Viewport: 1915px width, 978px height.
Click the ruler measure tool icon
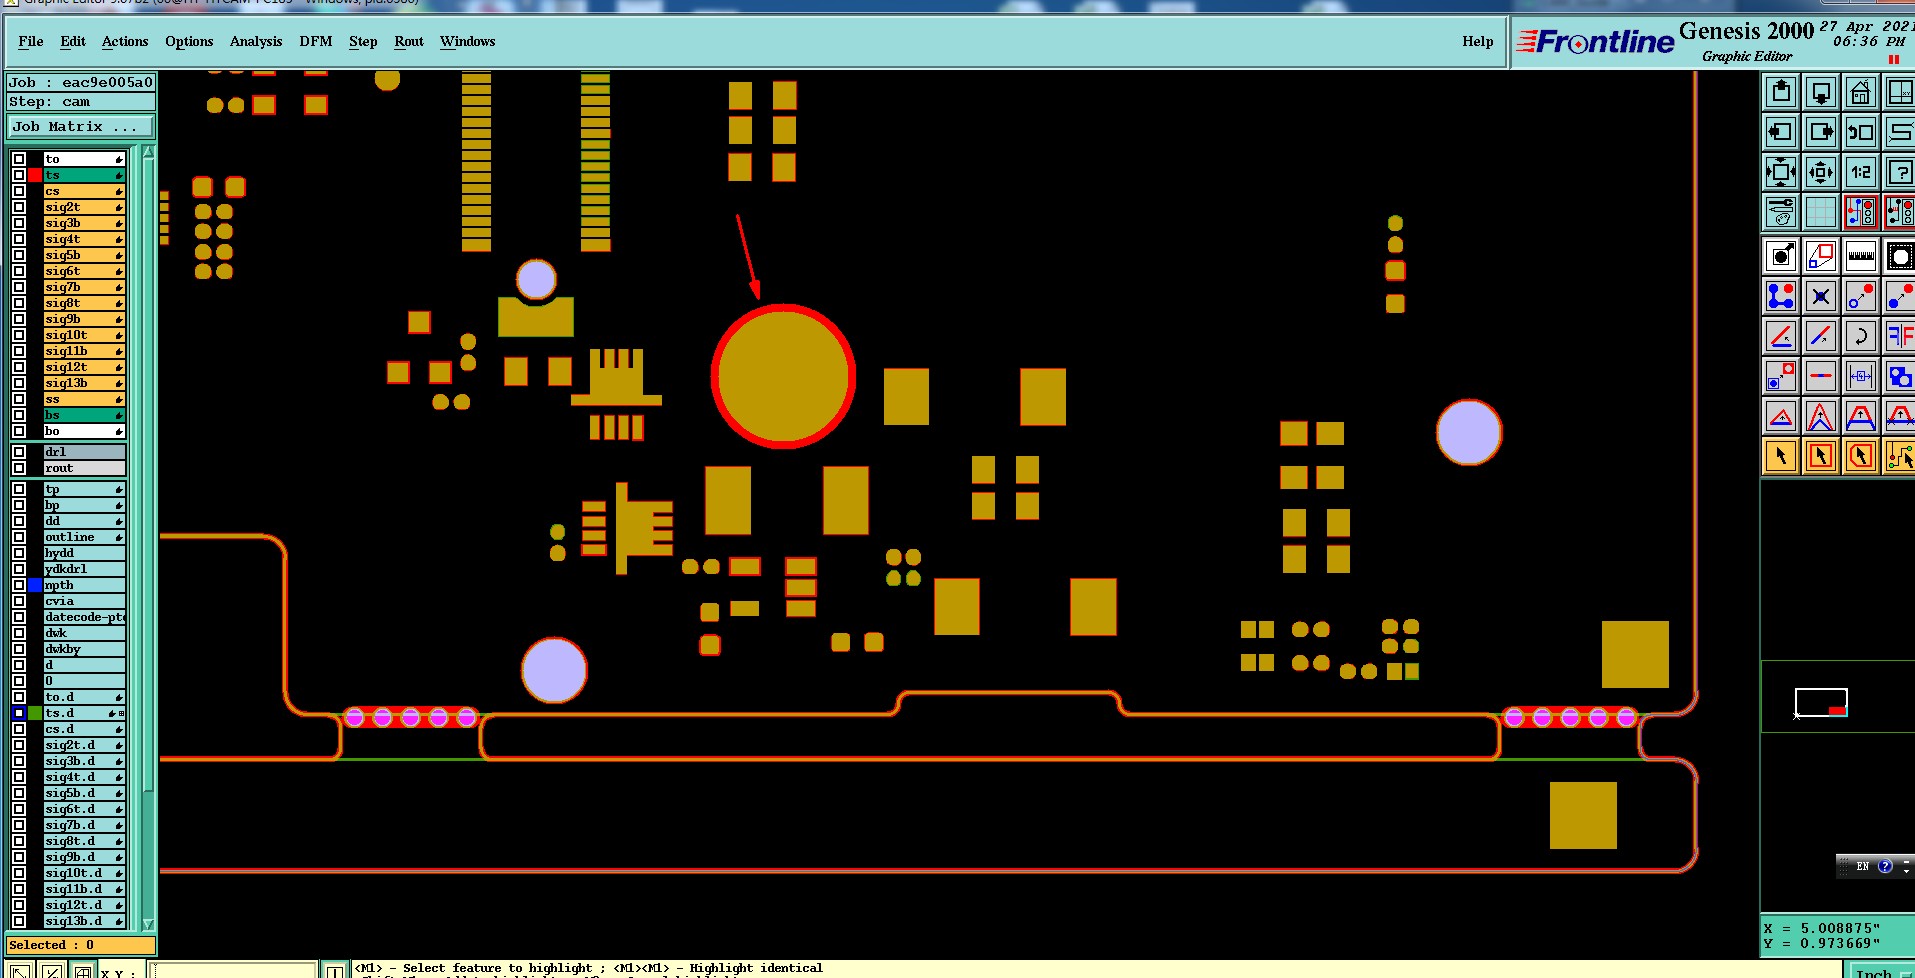click(1861, 256)
